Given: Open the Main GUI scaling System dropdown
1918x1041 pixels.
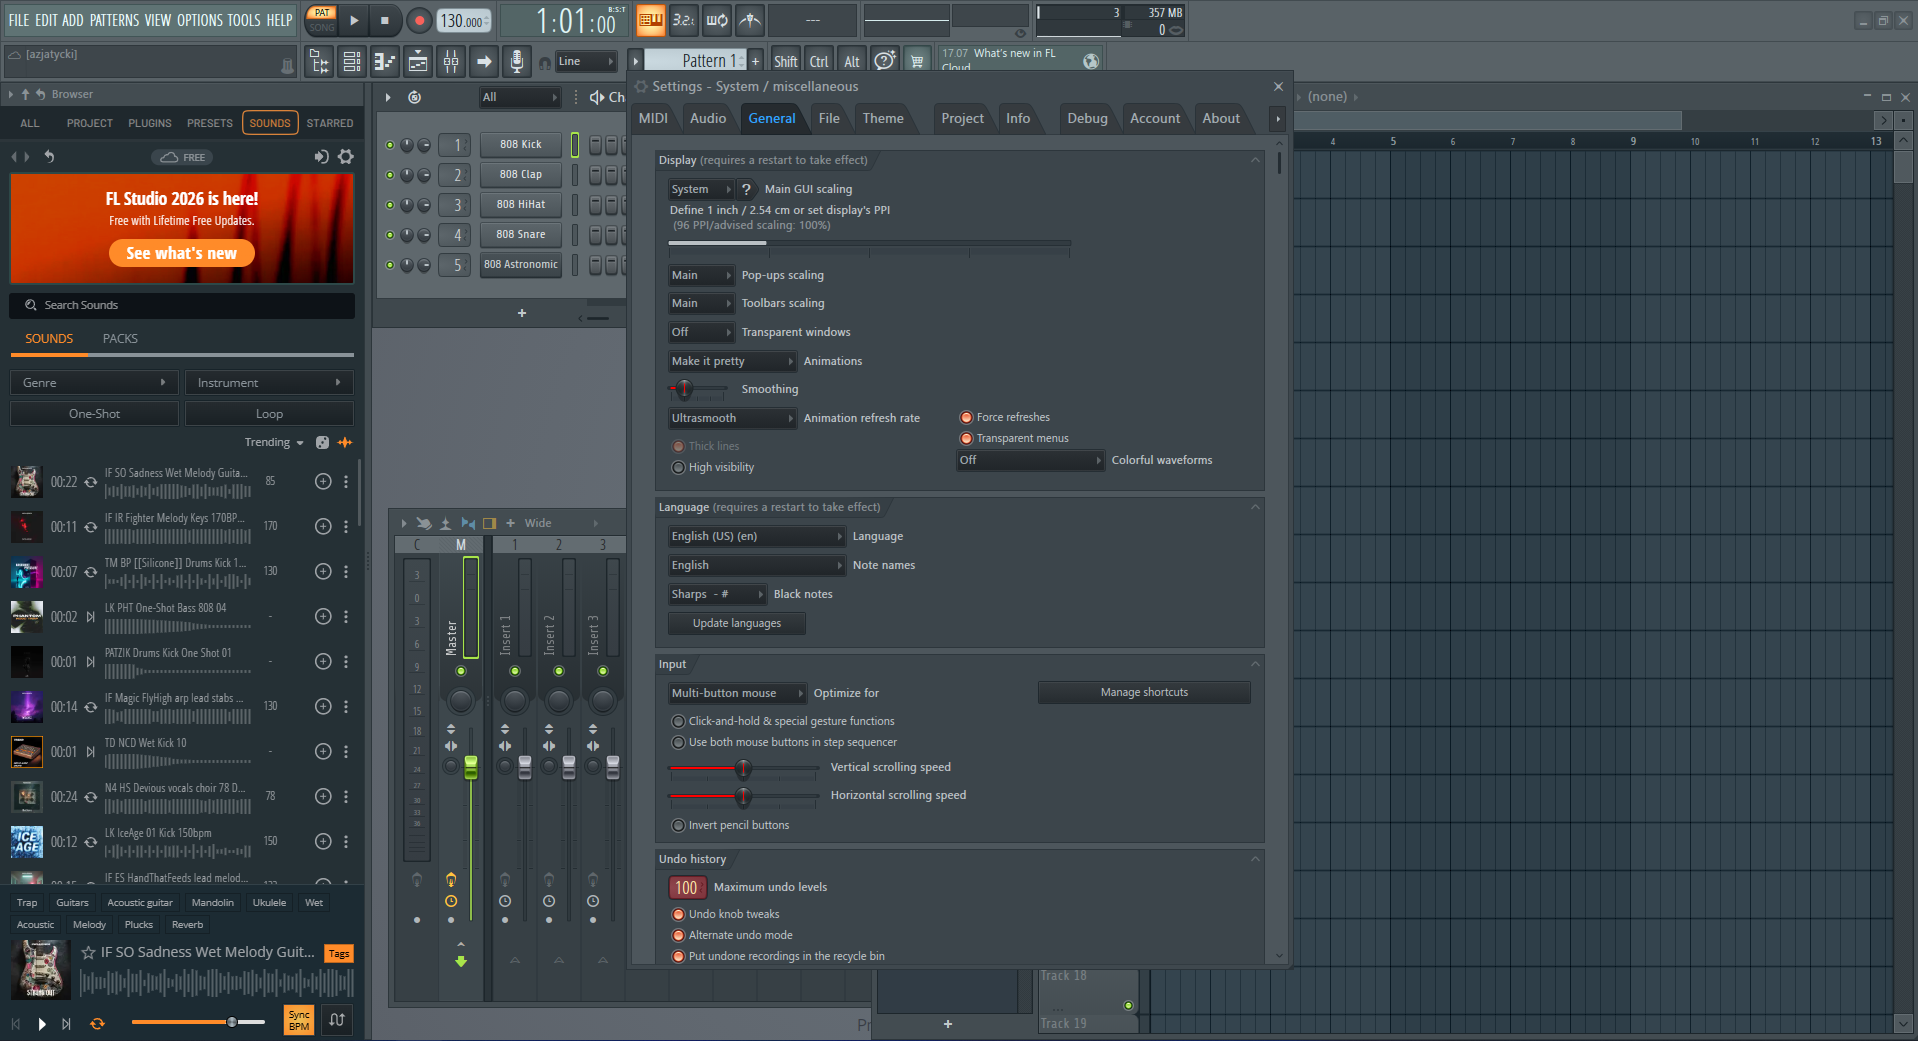Looking at the screenshot, I should tap(701, 189).
